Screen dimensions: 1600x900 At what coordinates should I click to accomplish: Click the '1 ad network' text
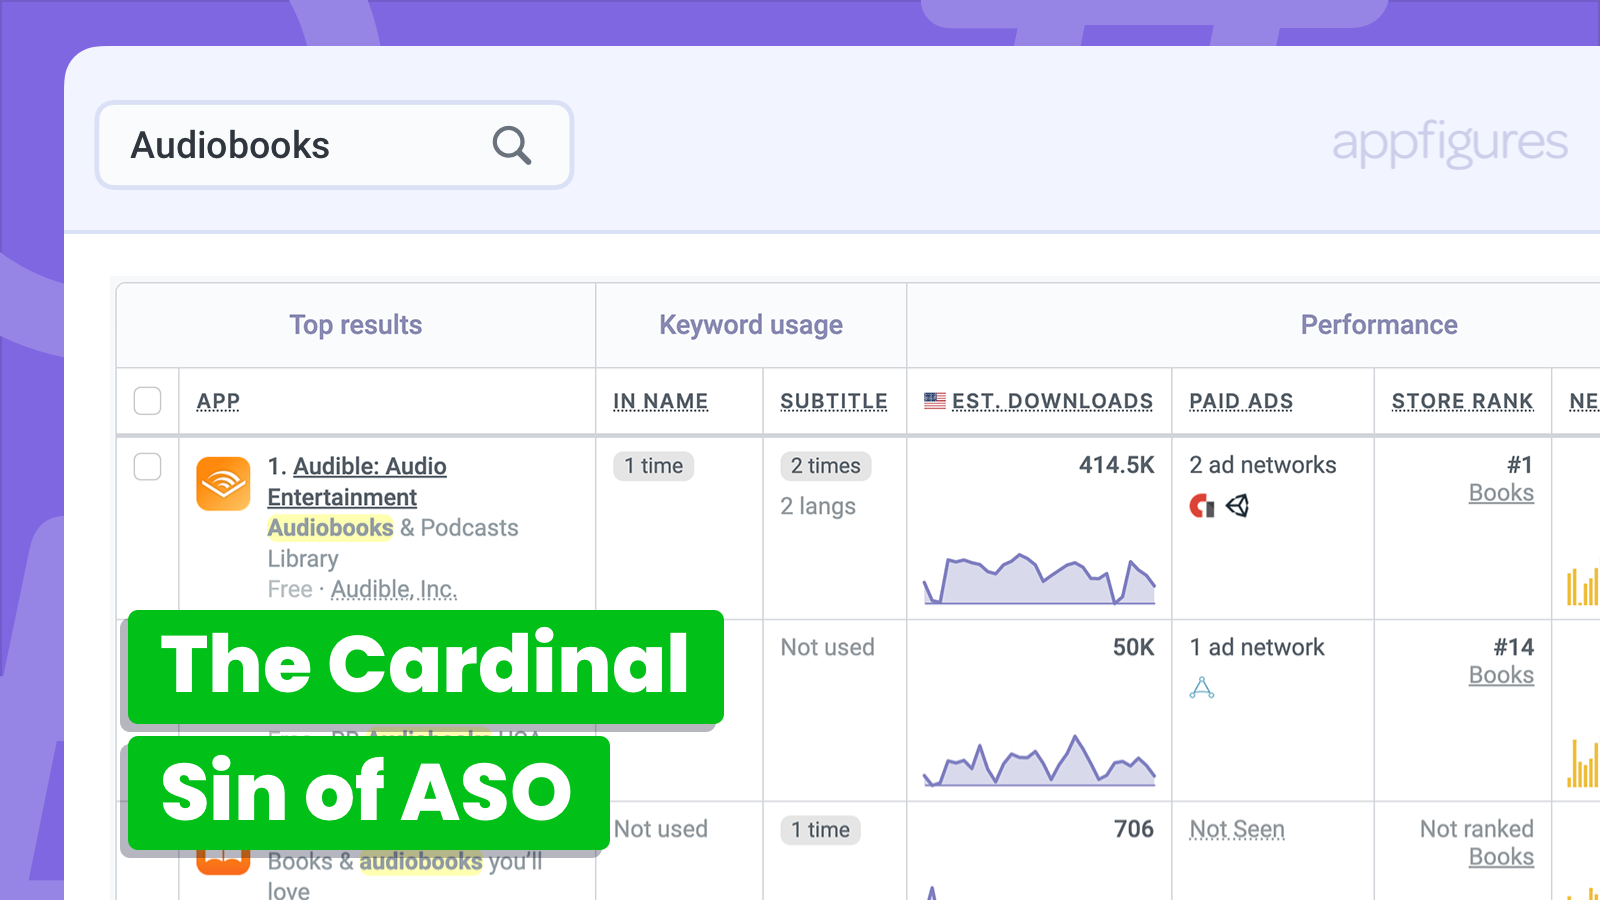pyautogui.click(x=1257, y=647)
